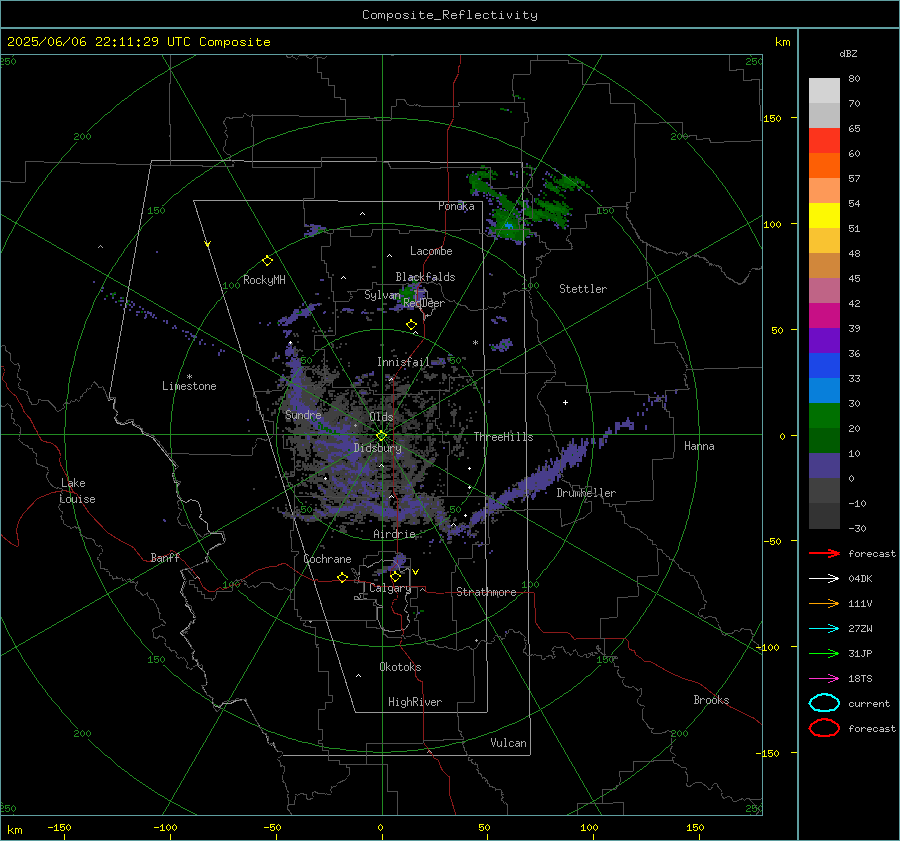
Task: Click the cyan current ellipse icon
Action: click(824, 703)
